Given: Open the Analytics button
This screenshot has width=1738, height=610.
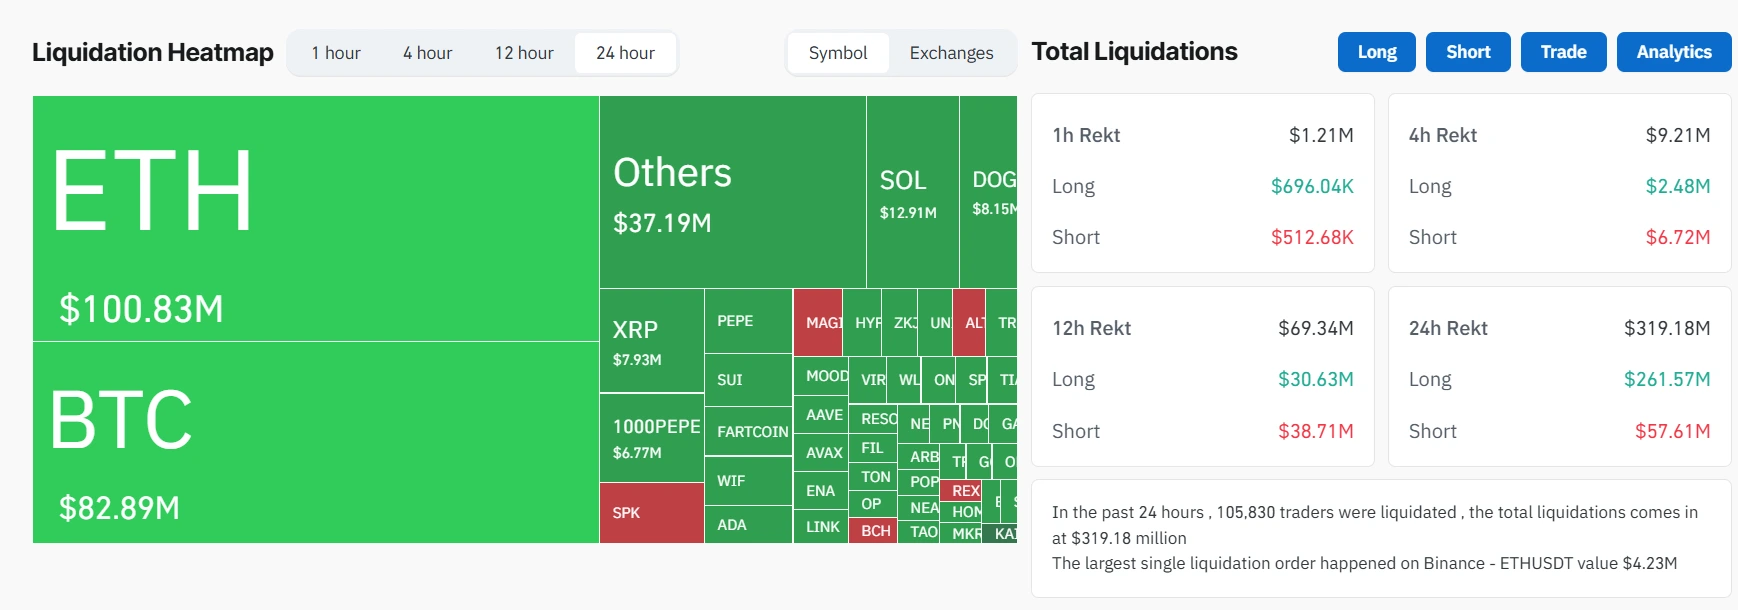Looking at the screenshot, I should click(x=1673, y=52).
